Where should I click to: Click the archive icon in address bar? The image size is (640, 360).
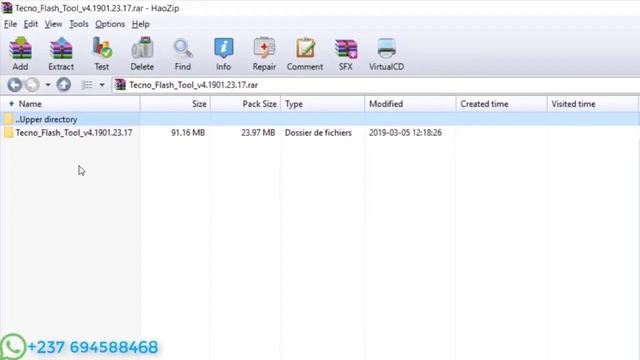120,85
